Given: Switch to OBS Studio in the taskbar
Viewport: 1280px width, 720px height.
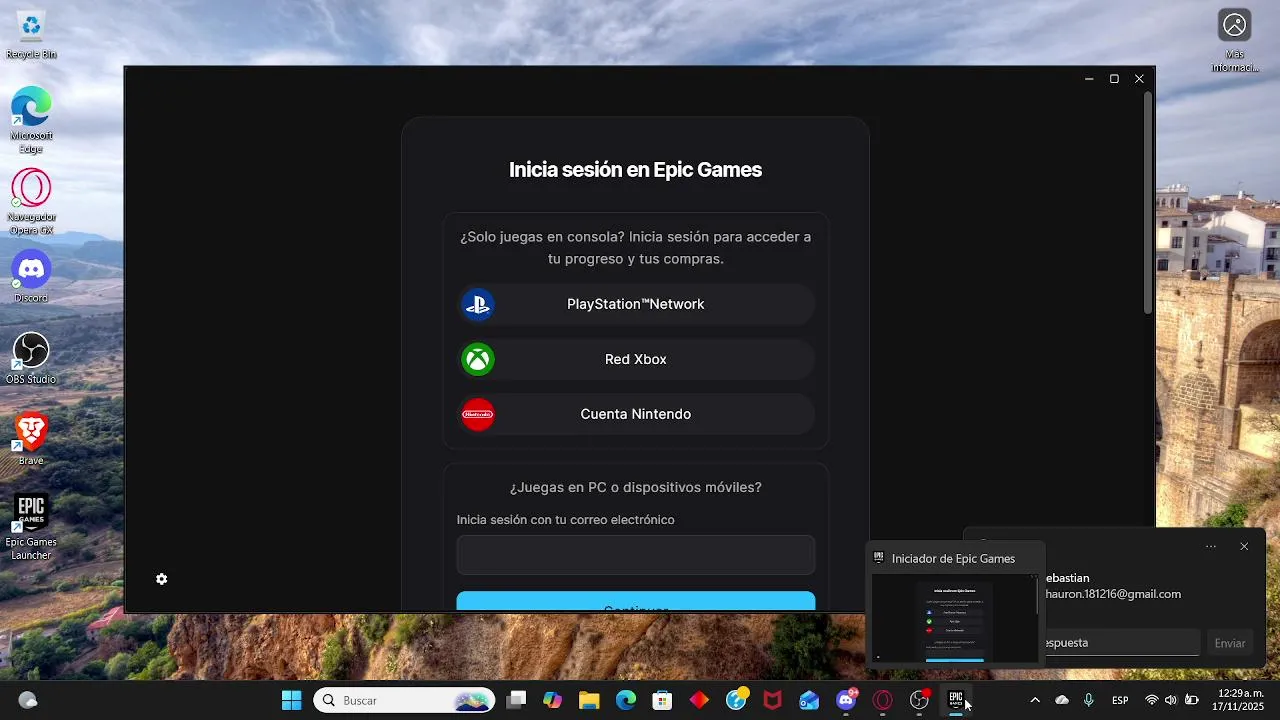Looking at the screenshot, I should 919,700.
